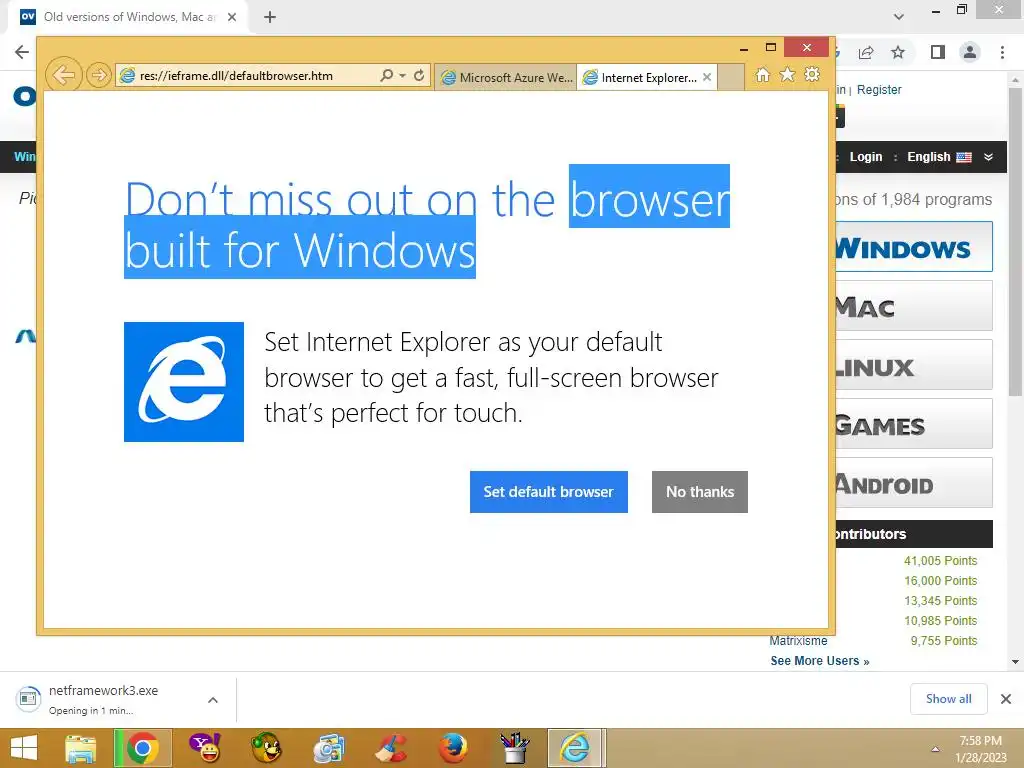Click the Internet Explorer taskbar icon
The image size is (1024, 768).
point(575,748)
